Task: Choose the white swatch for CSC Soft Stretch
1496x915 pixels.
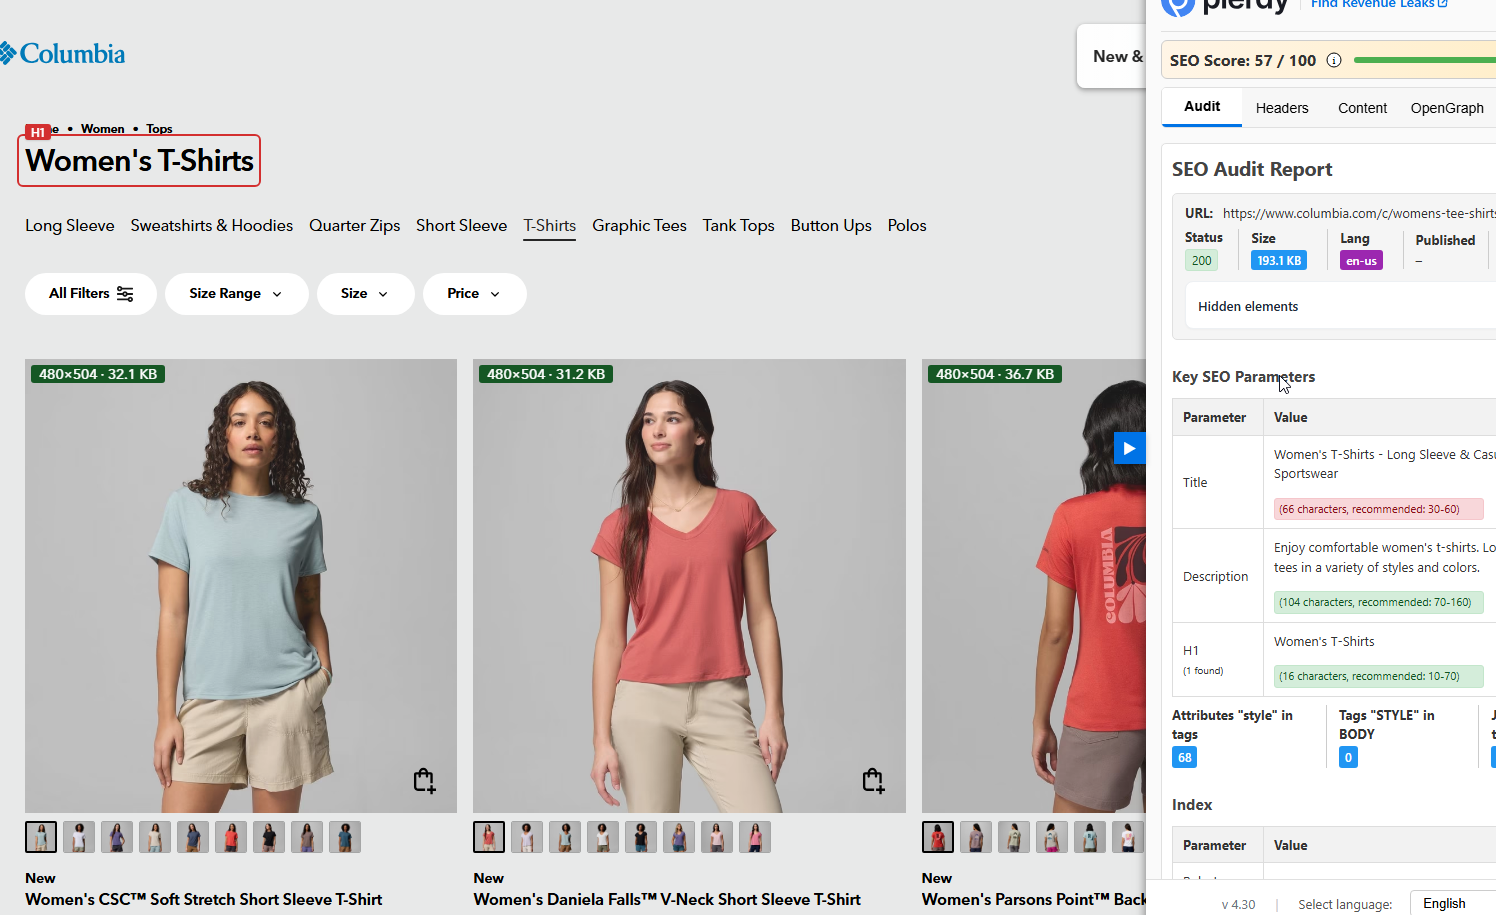Action: pos(79,837)
